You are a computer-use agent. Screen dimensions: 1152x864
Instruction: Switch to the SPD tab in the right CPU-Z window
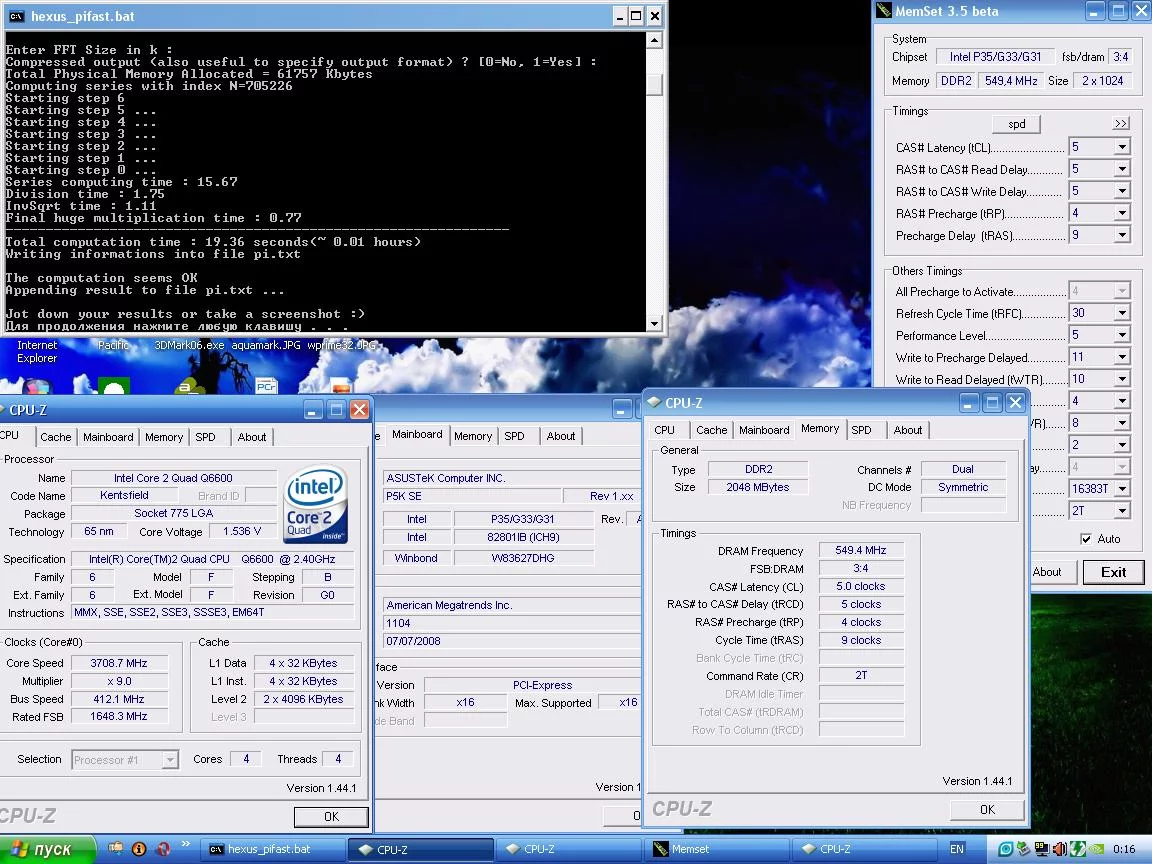click(x=861, y=430)
